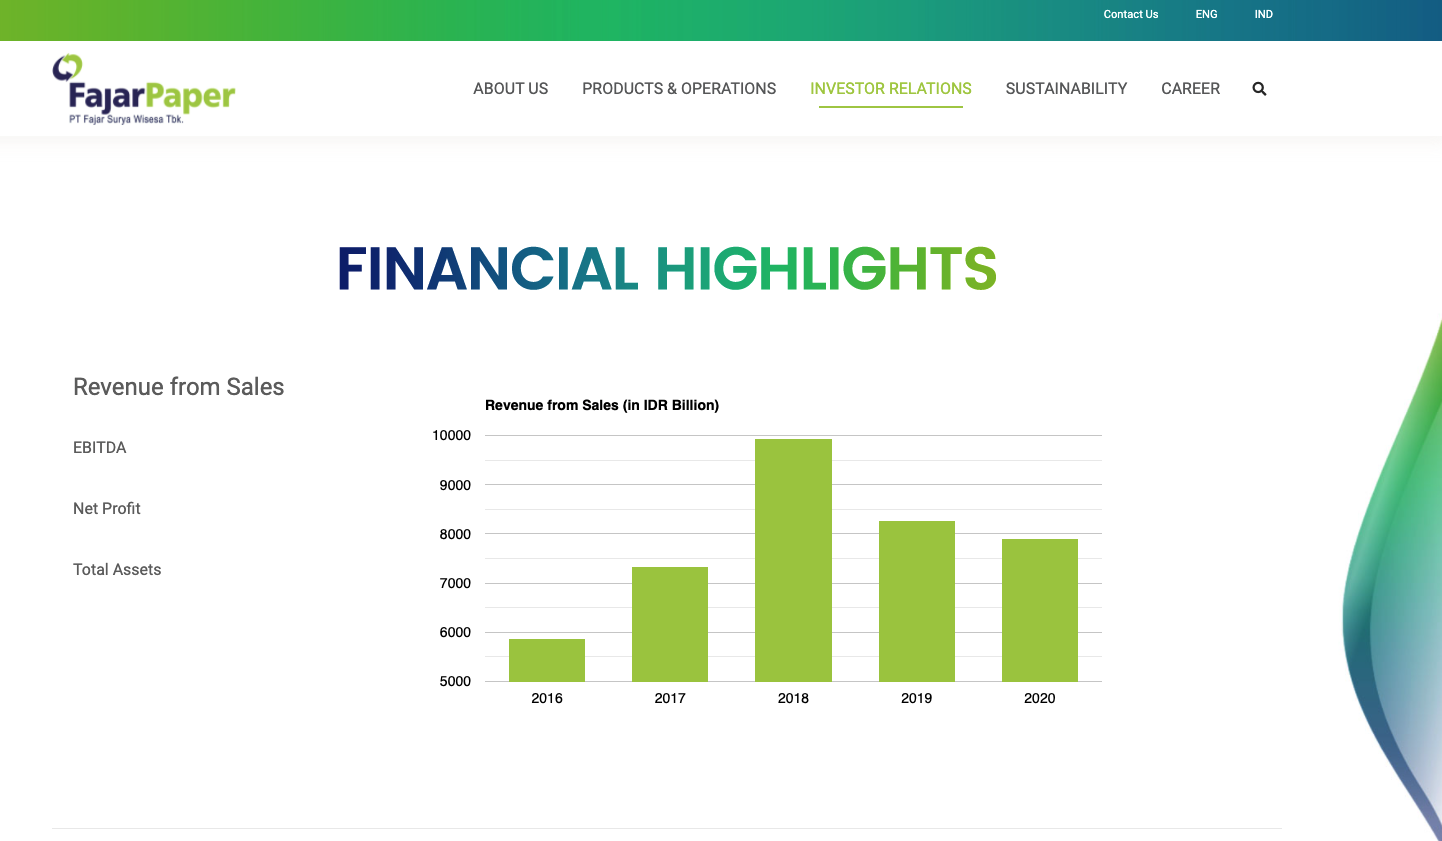Show the Net Profit chart
1442x841 pixels.
coord(107,508)
